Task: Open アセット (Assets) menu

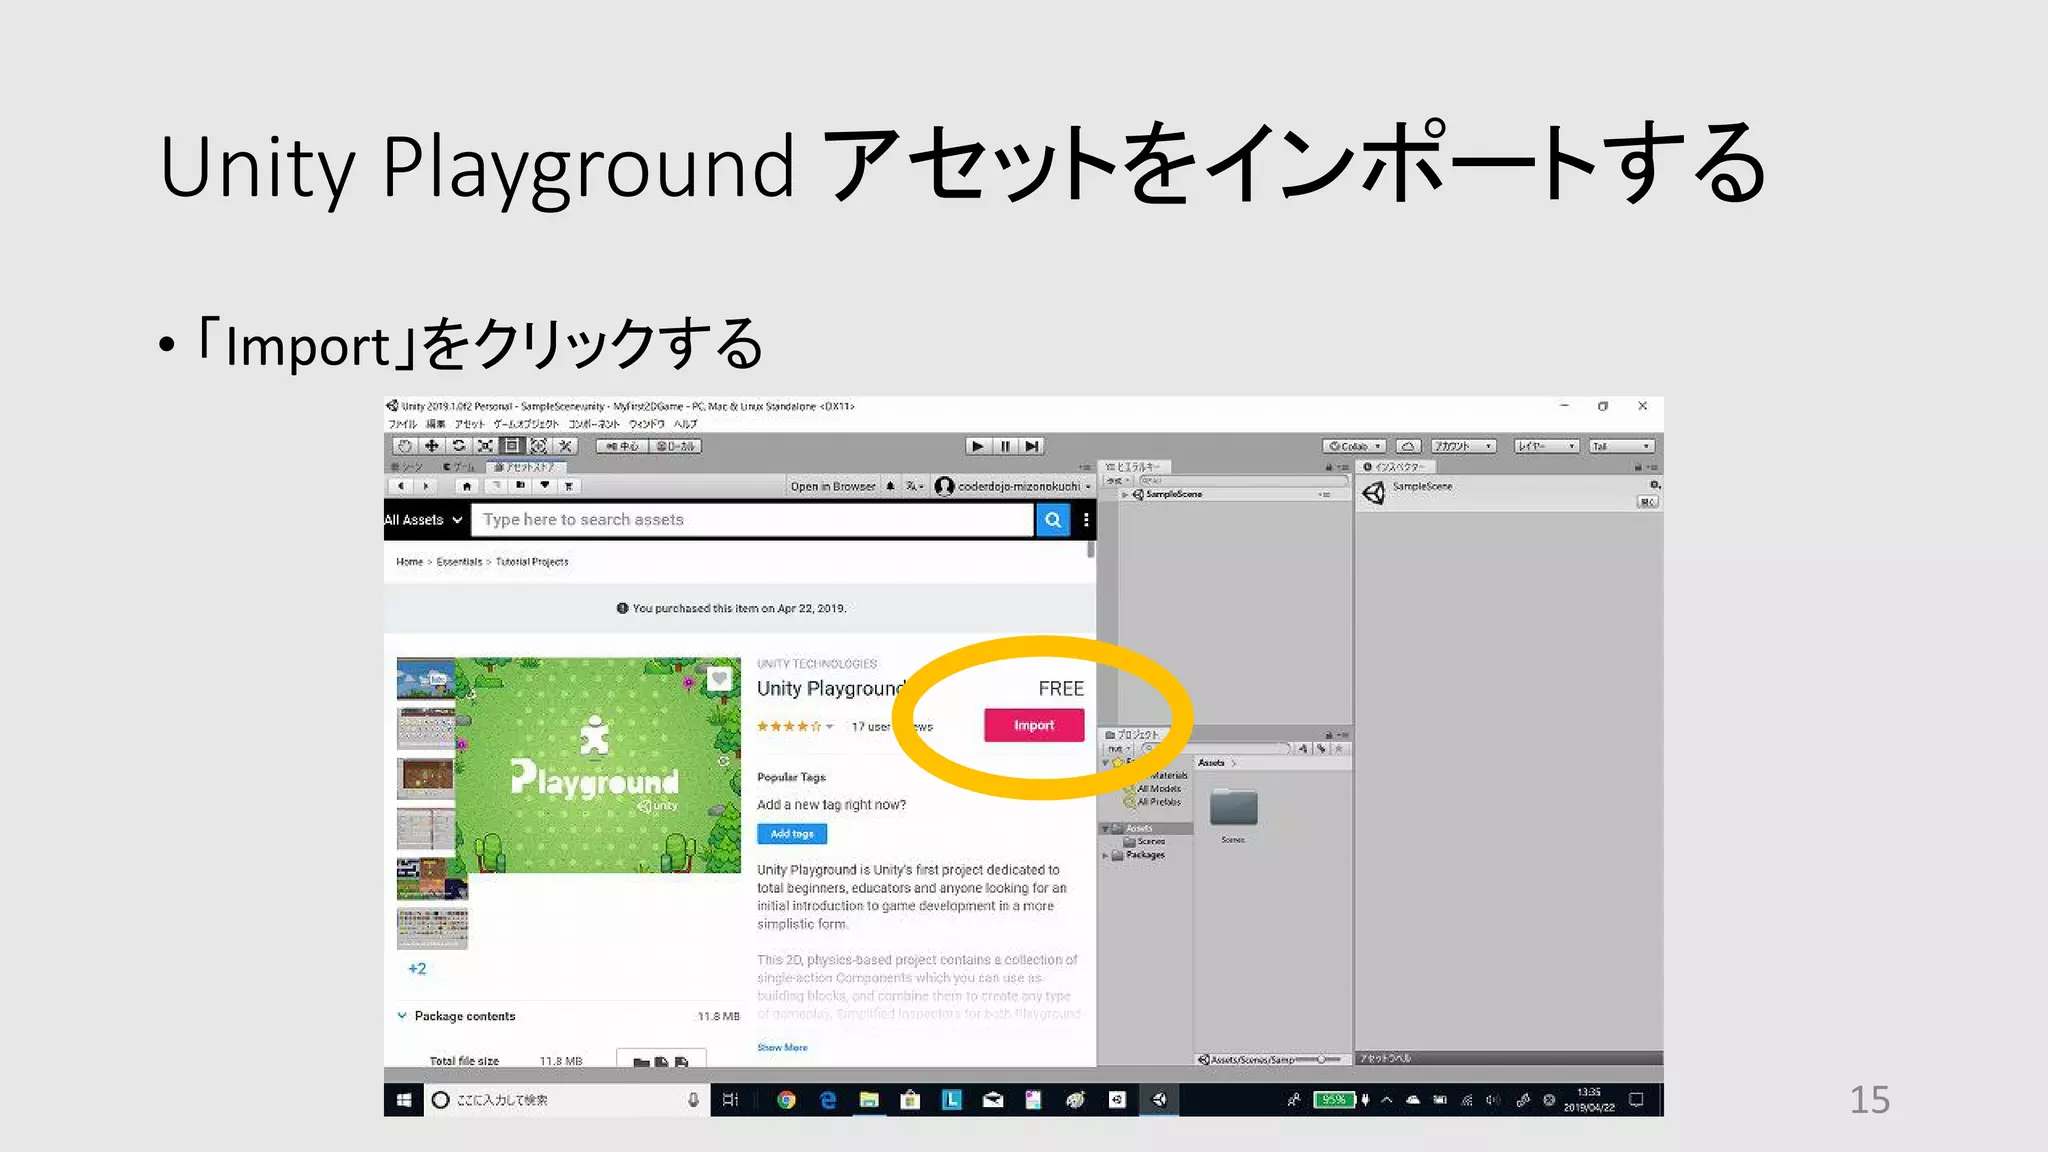Action: point(469,424)
